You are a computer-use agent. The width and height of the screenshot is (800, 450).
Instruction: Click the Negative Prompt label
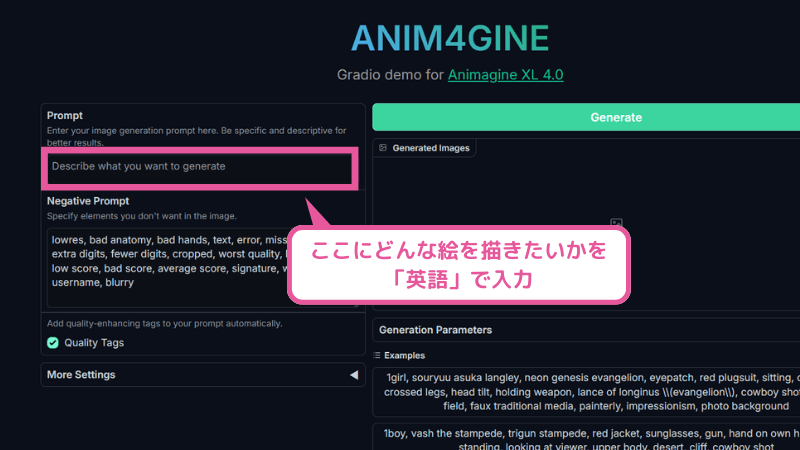click(88, 201)
